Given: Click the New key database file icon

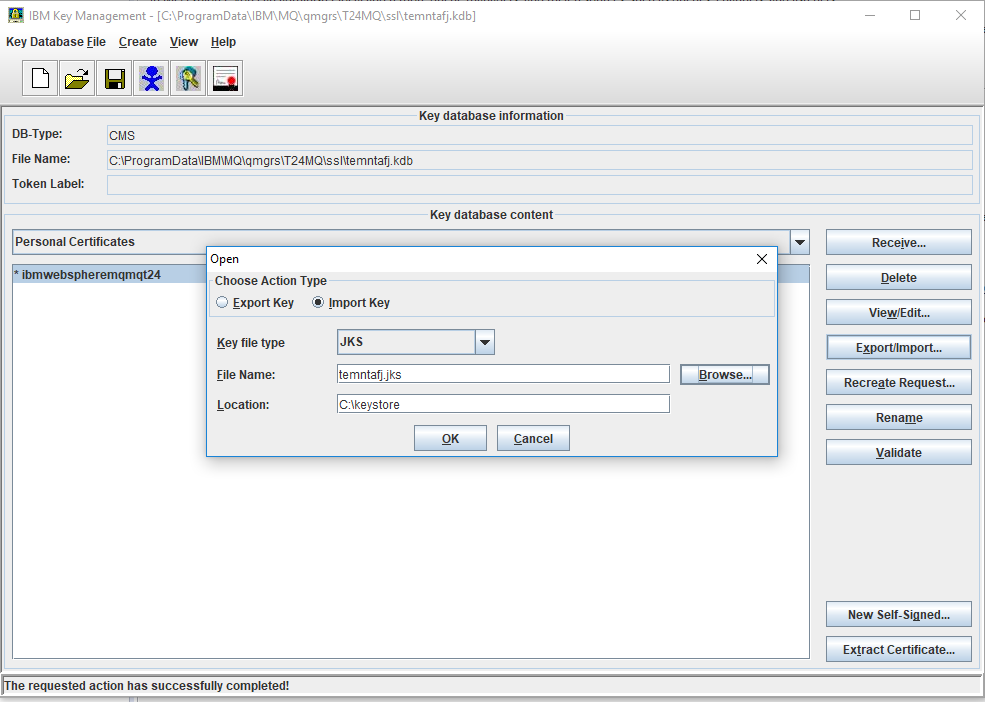Looking at the screenshot, I should 40,79.
